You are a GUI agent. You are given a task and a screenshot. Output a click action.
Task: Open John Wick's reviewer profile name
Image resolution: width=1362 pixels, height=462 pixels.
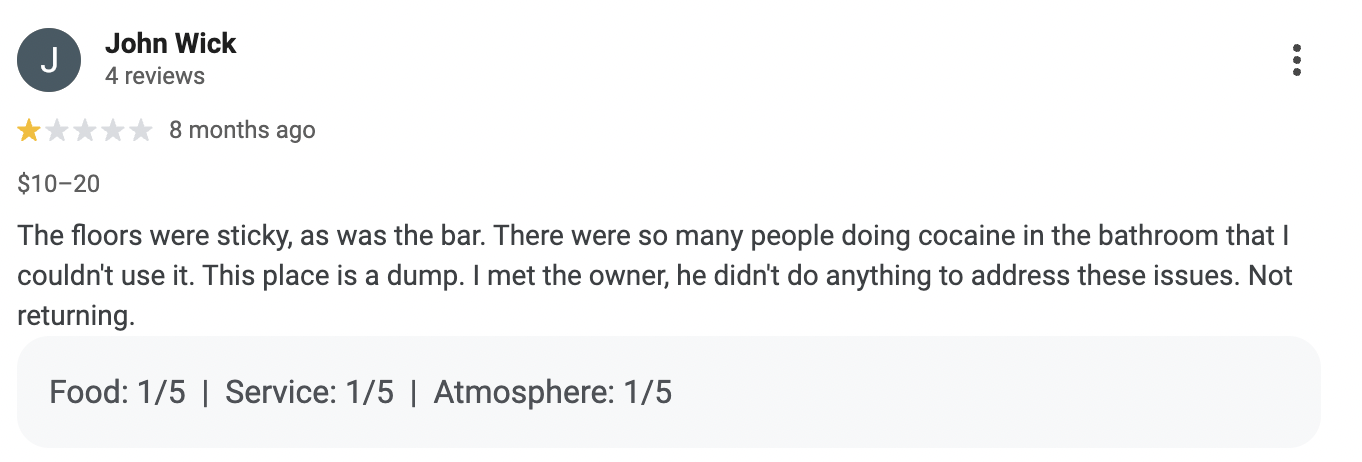point(170,44)
